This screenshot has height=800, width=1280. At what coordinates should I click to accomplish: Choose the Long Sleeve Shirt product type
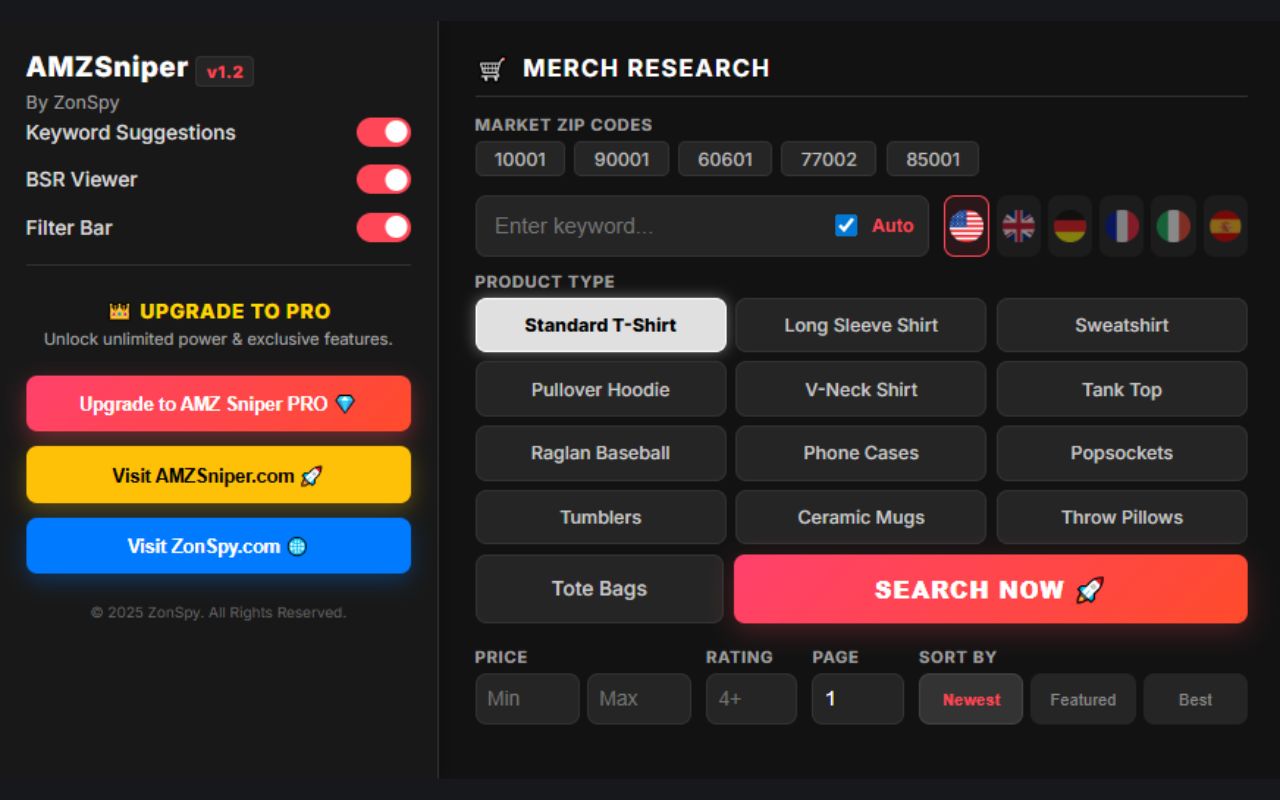tap(861, 325)
